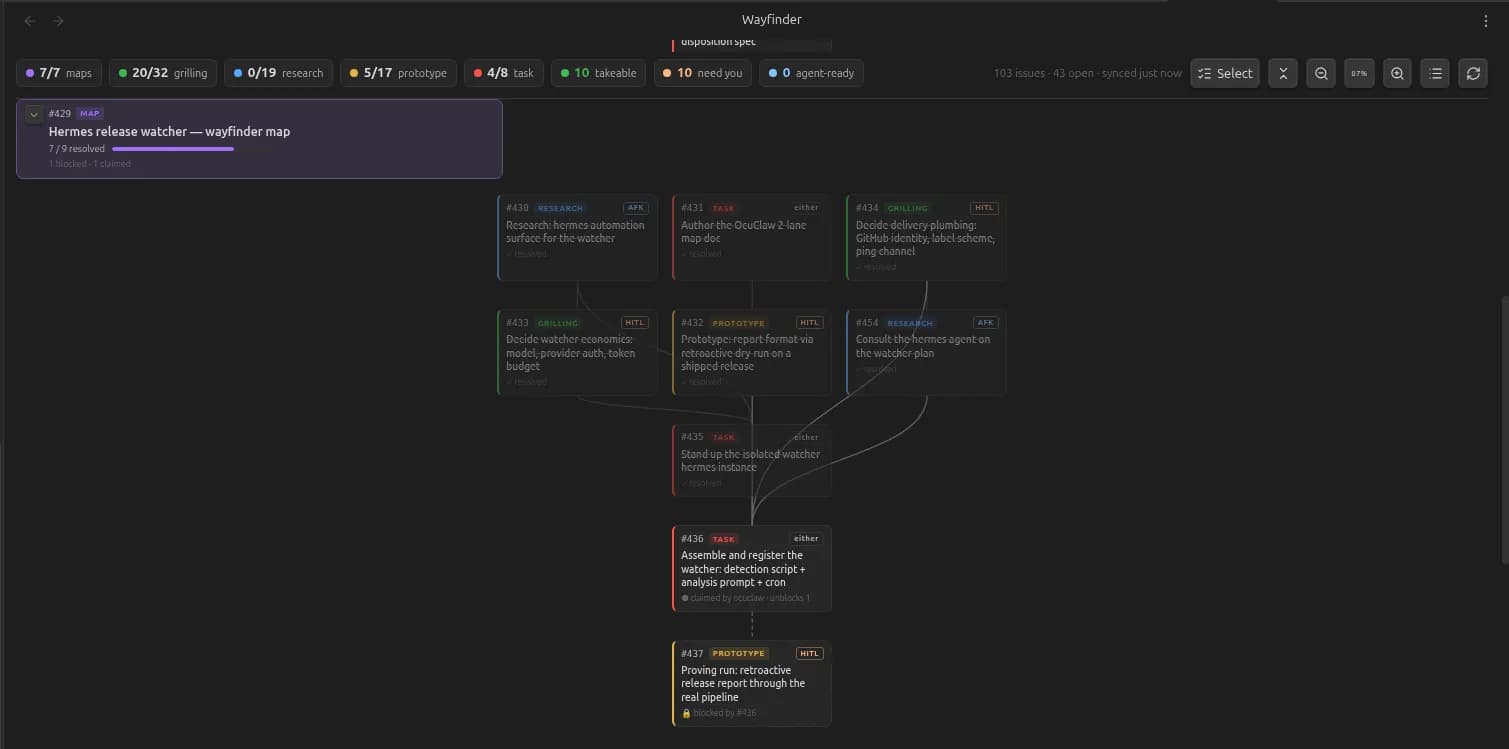Image resolution: width=1509 pixels, height=749 pixels.
Task: Click the AFK badge on card #454
Action: pyautogui.click(x=985, y=323)
